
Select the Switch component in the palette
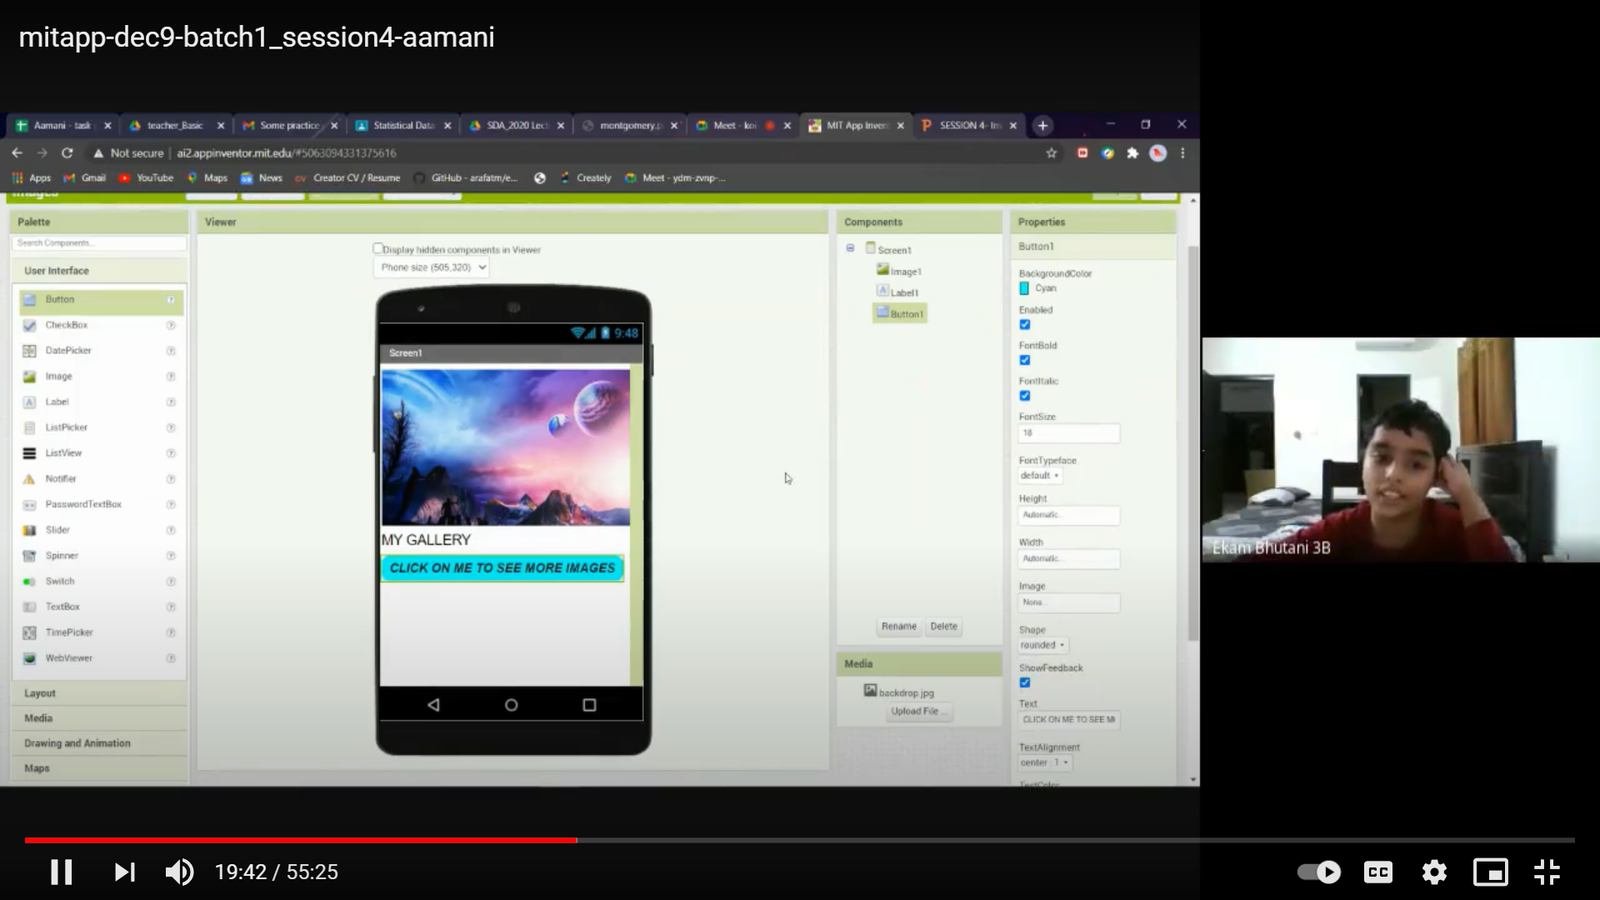59,581
